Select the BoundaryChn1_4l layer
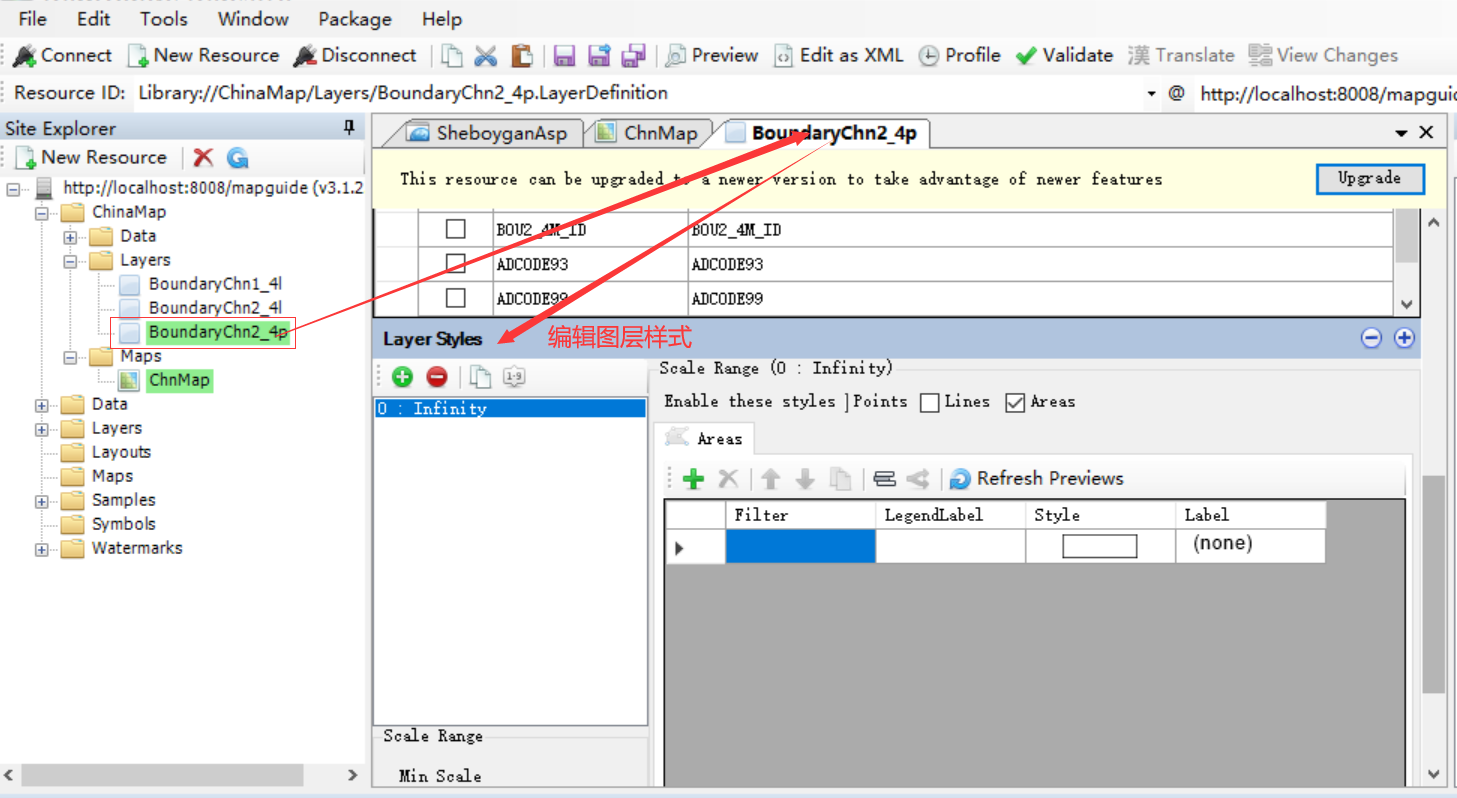The image size is (1457, 798). point(215,284)
